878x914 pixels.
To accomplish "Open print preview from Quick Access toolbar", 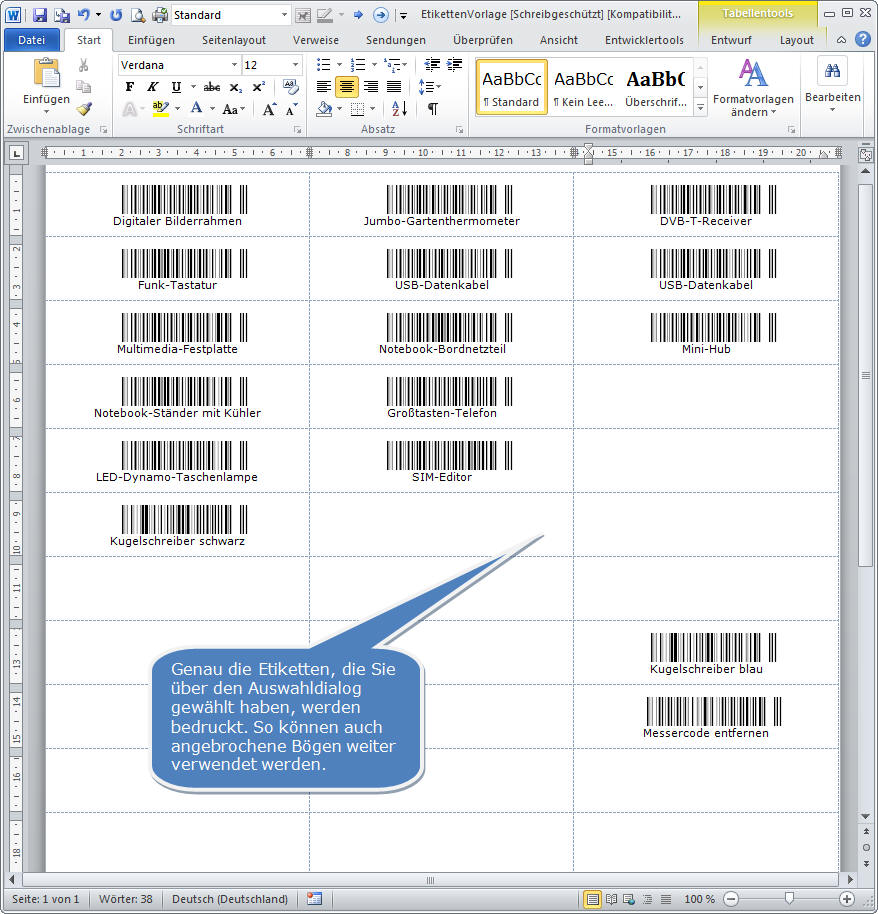I will [x=138, y=15].
